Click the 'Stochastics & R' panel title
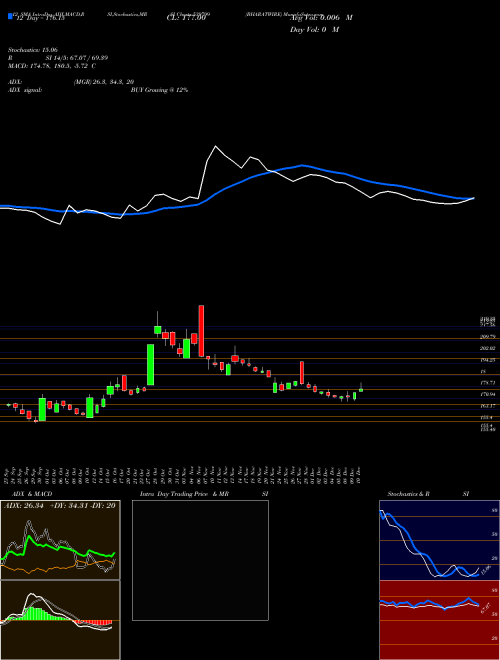This screenshot has width=500, height=660. (408, 494)
